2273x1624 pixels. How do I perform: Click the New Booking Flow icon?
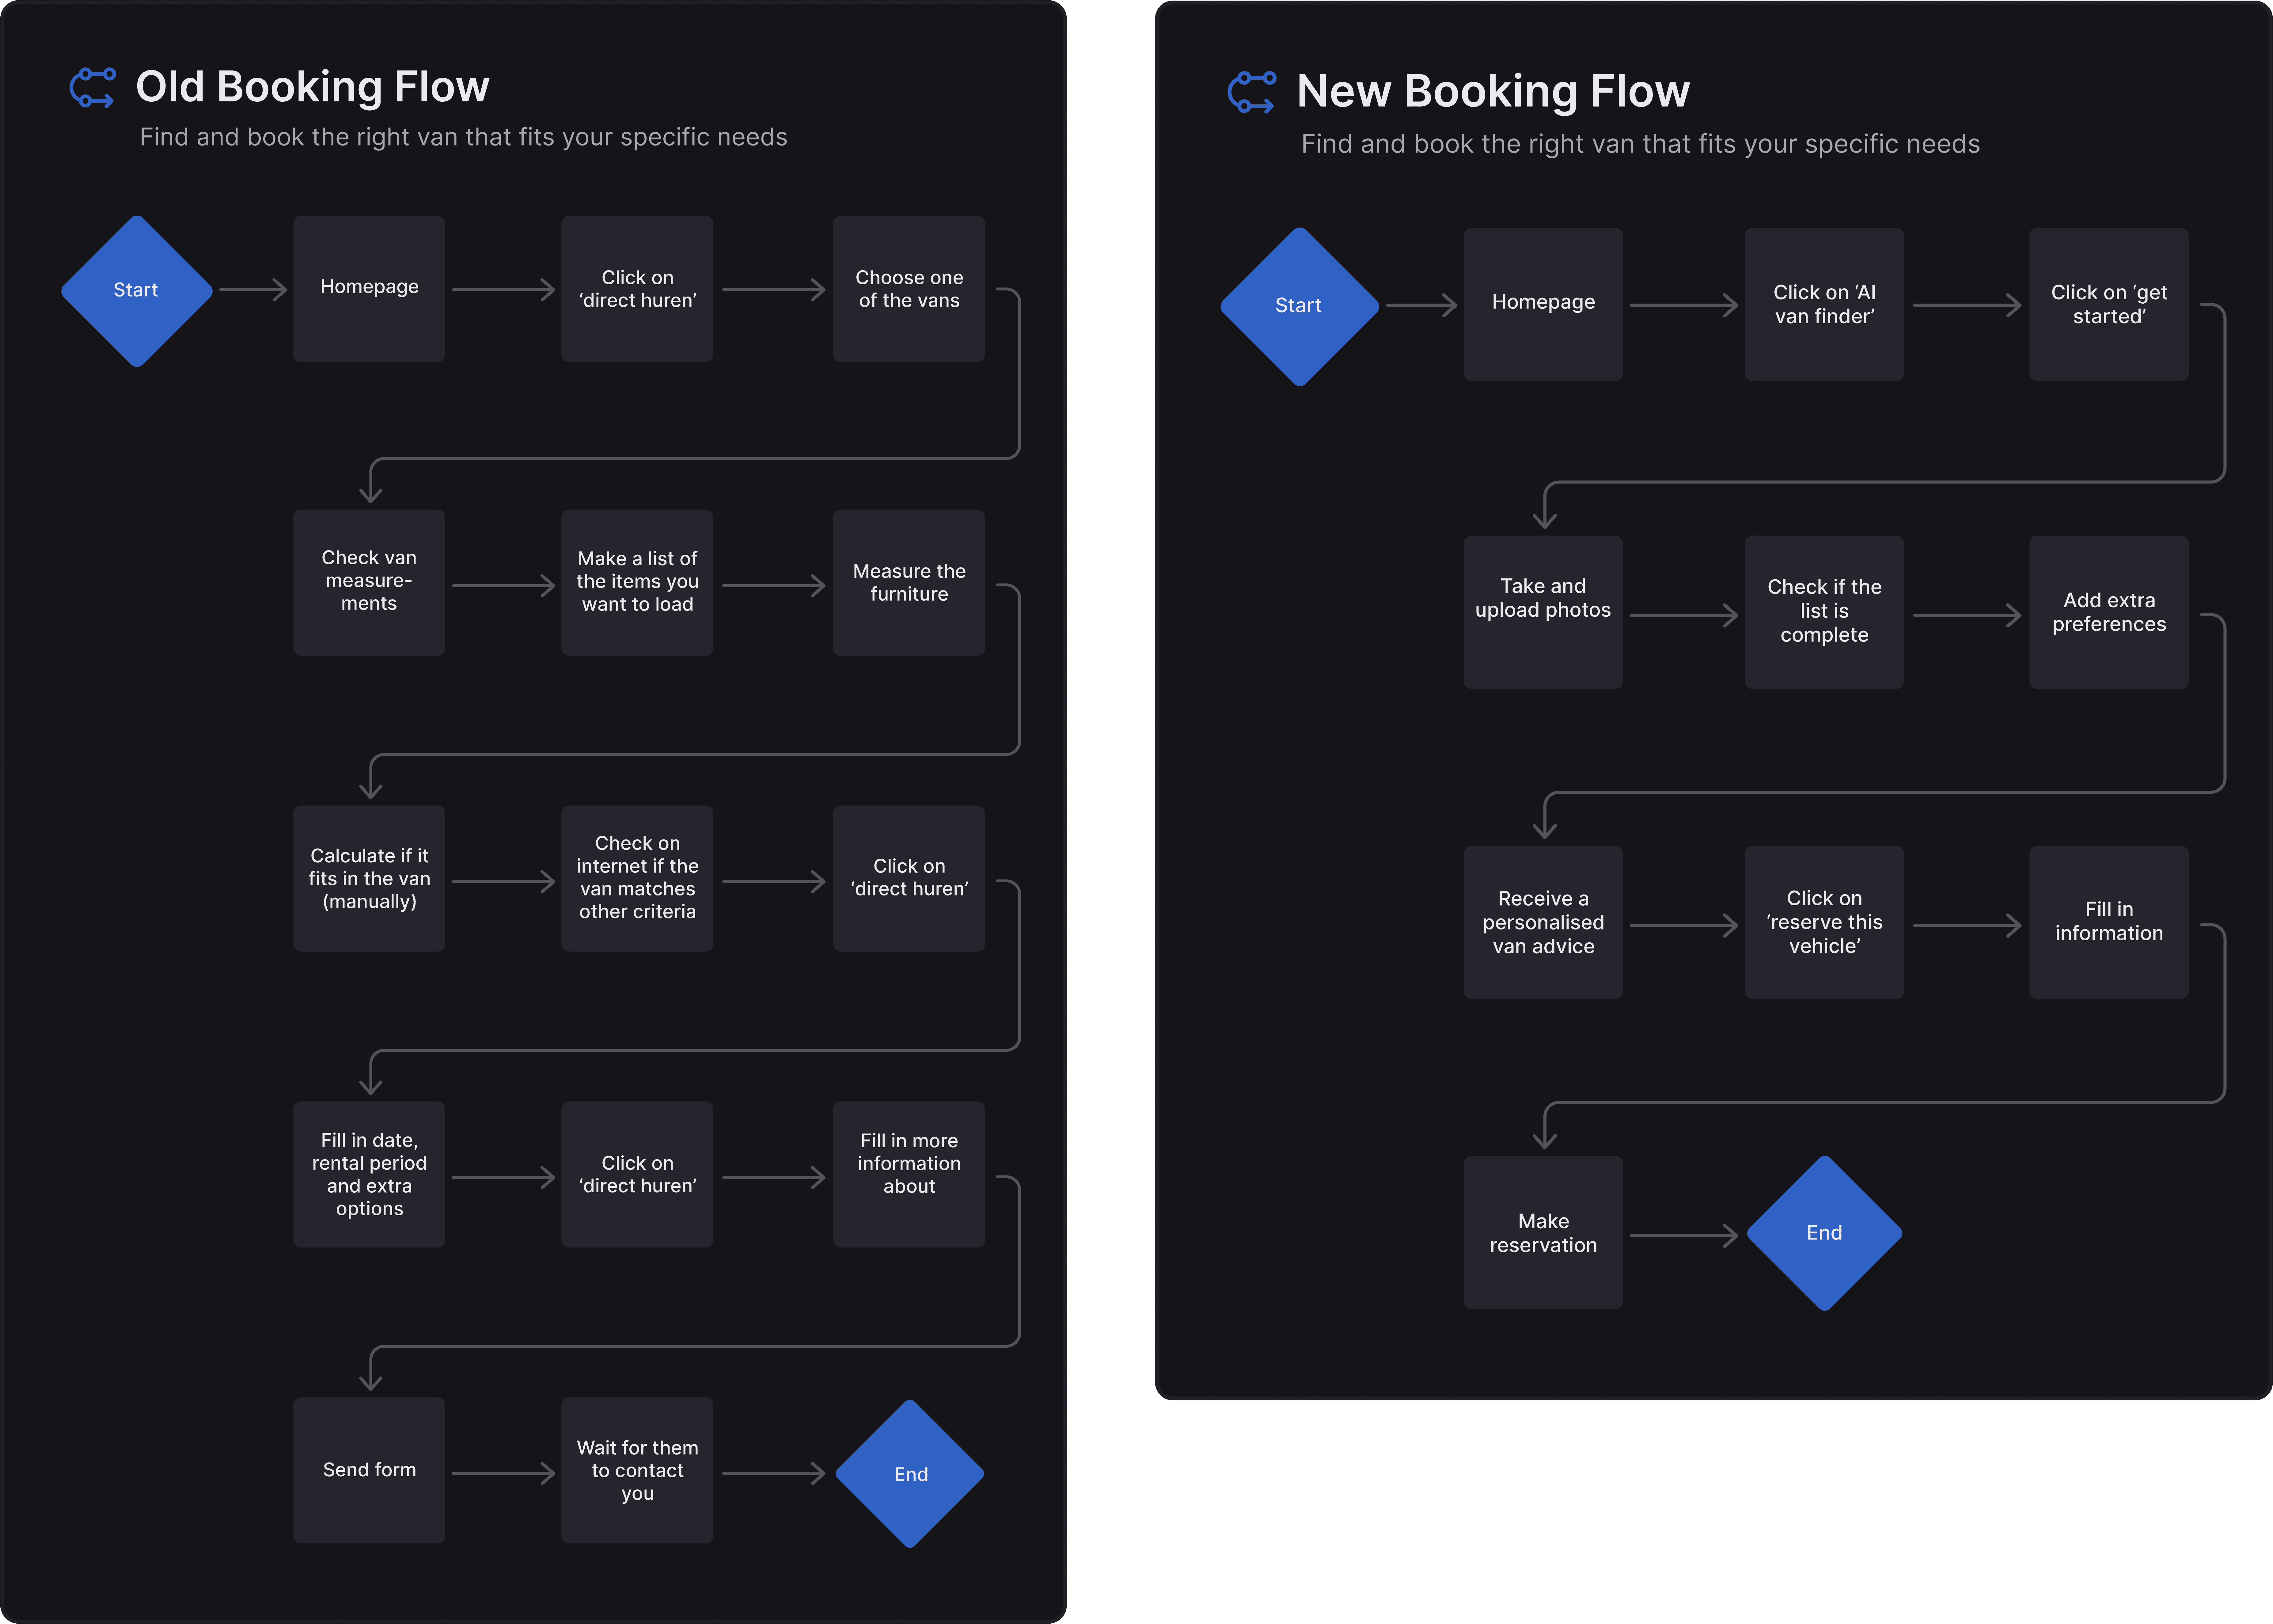pos(1251,92)
